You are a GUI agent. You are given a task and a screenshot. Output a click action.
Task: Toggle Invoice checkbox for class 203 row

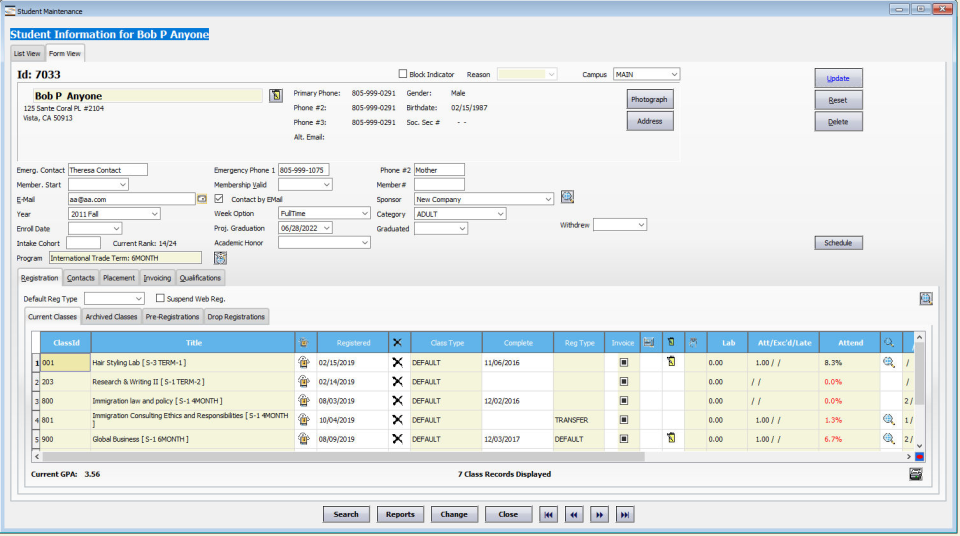point(623,381)
